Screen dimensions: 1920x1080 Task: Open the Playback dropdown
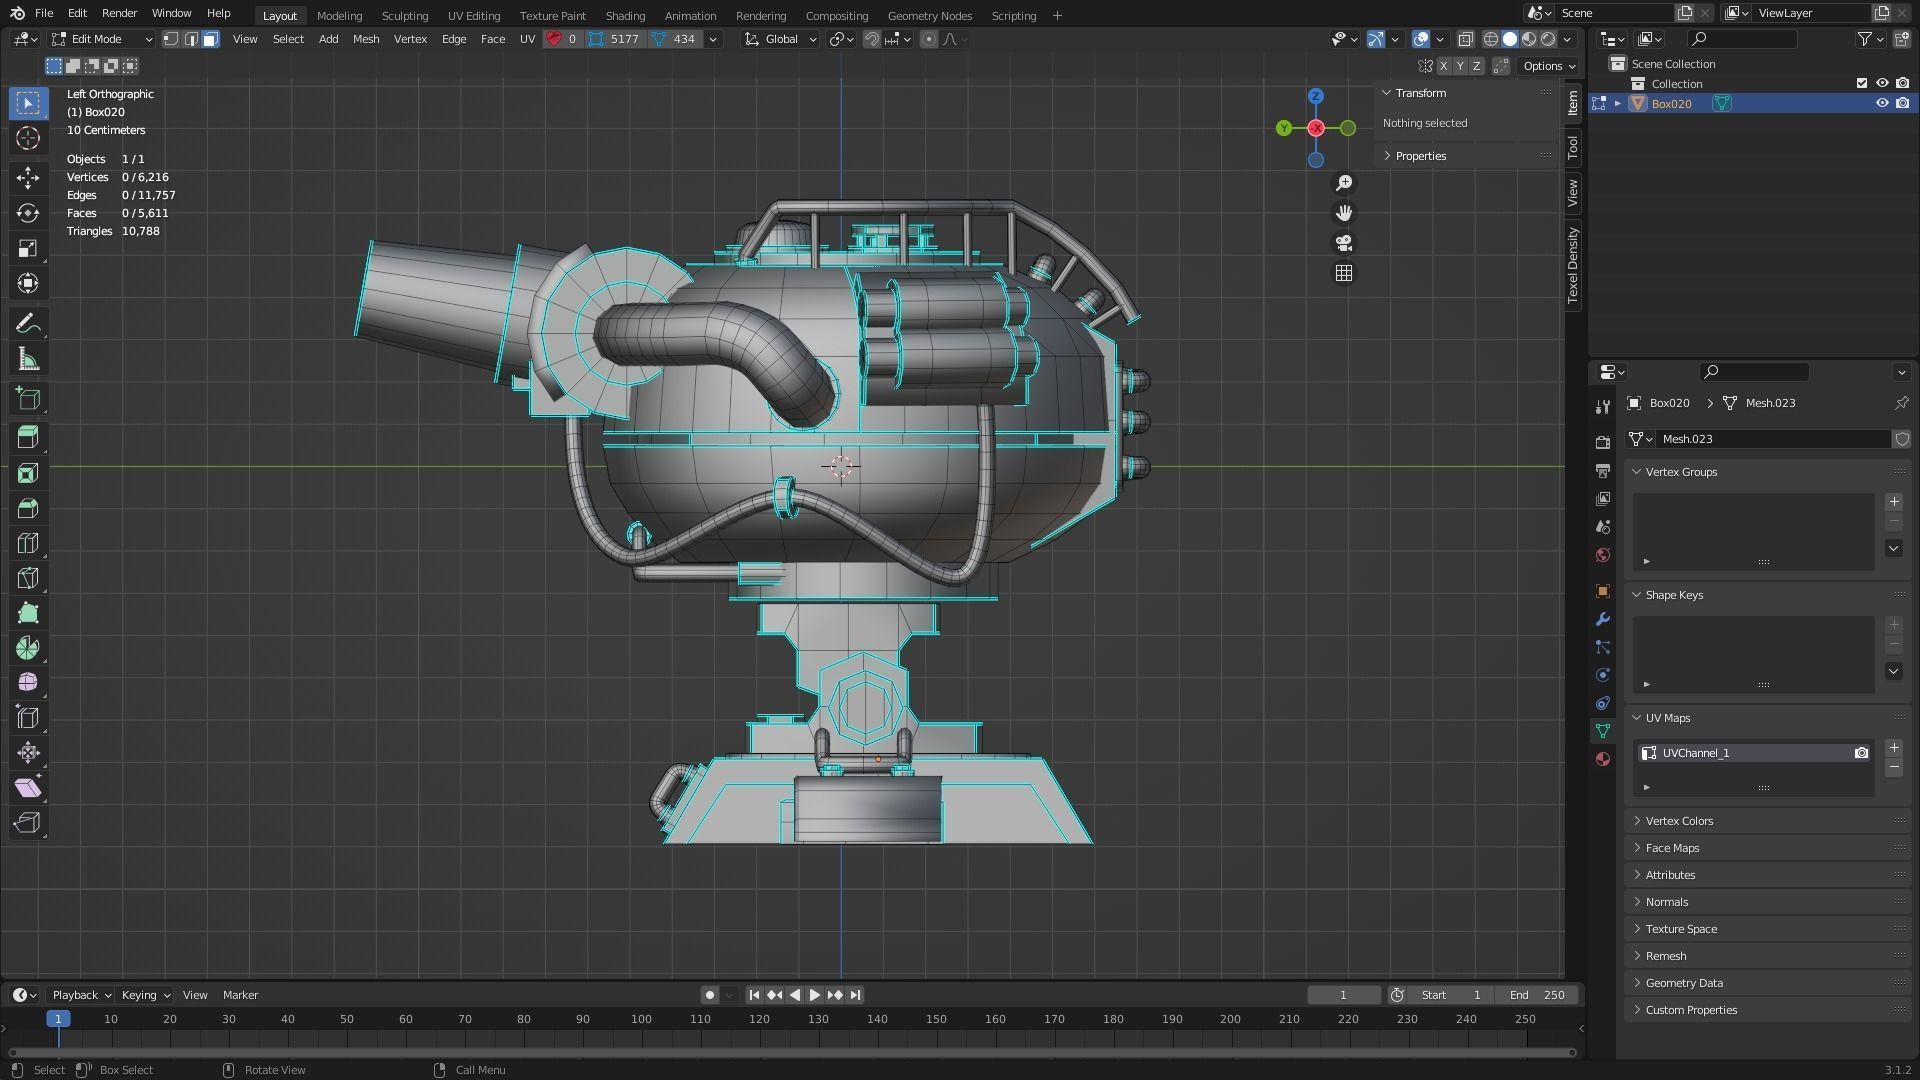(81, 995)
